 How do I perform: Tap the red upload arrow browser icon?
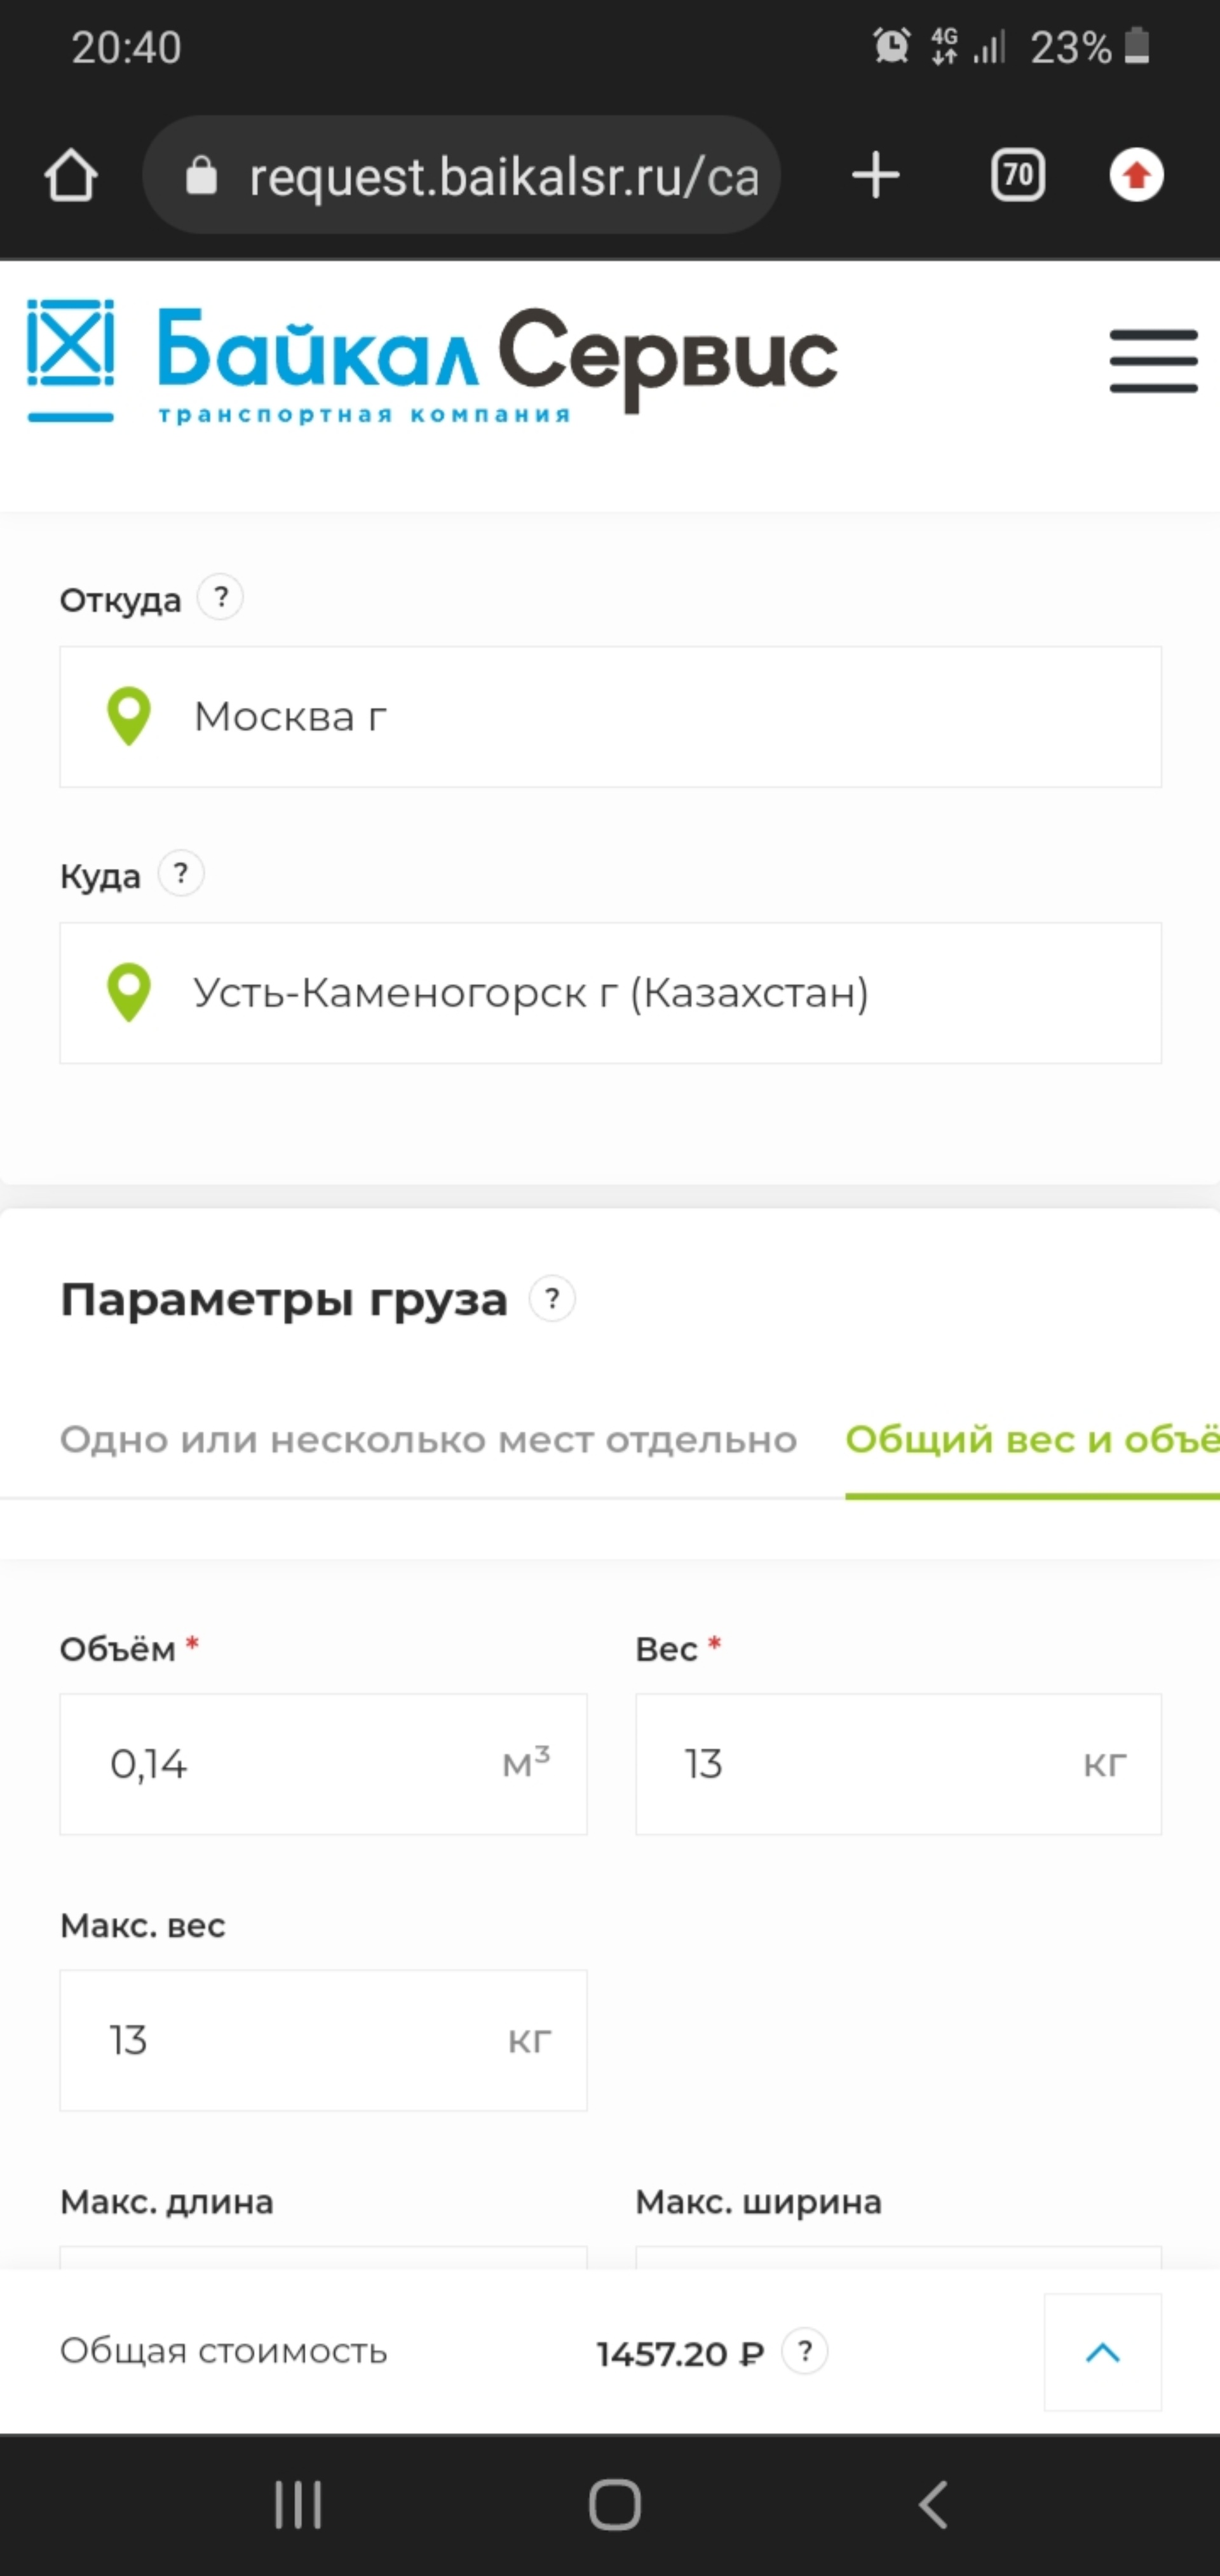(1136, 176)
